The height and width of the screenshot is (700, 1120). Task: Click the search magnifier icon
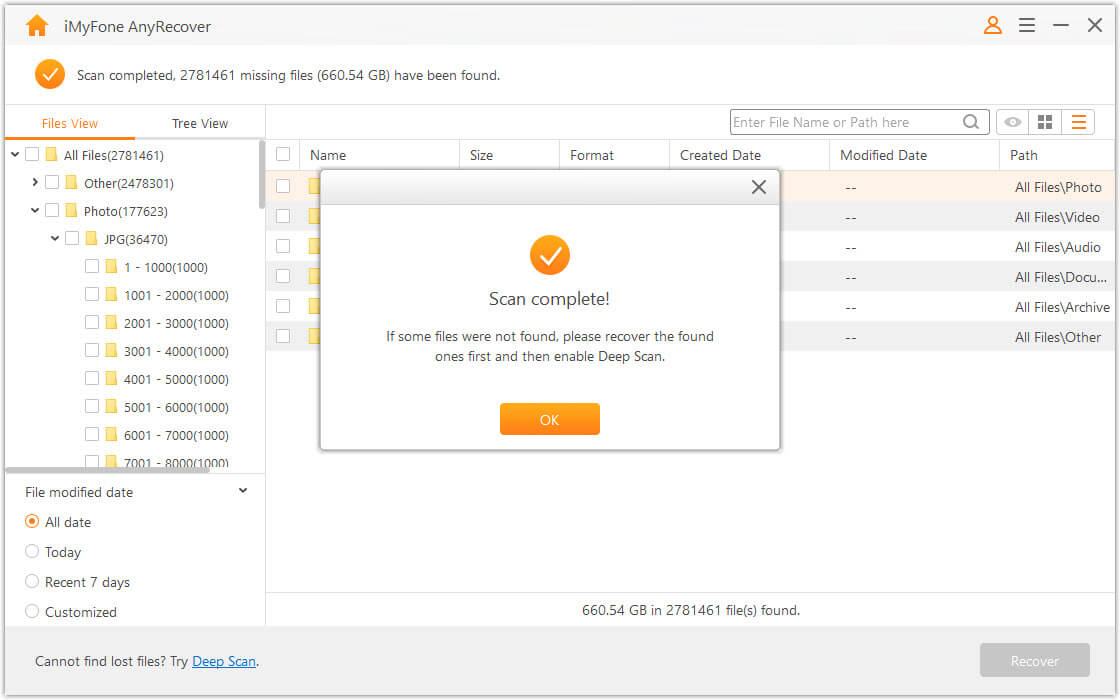coord(971,122)
